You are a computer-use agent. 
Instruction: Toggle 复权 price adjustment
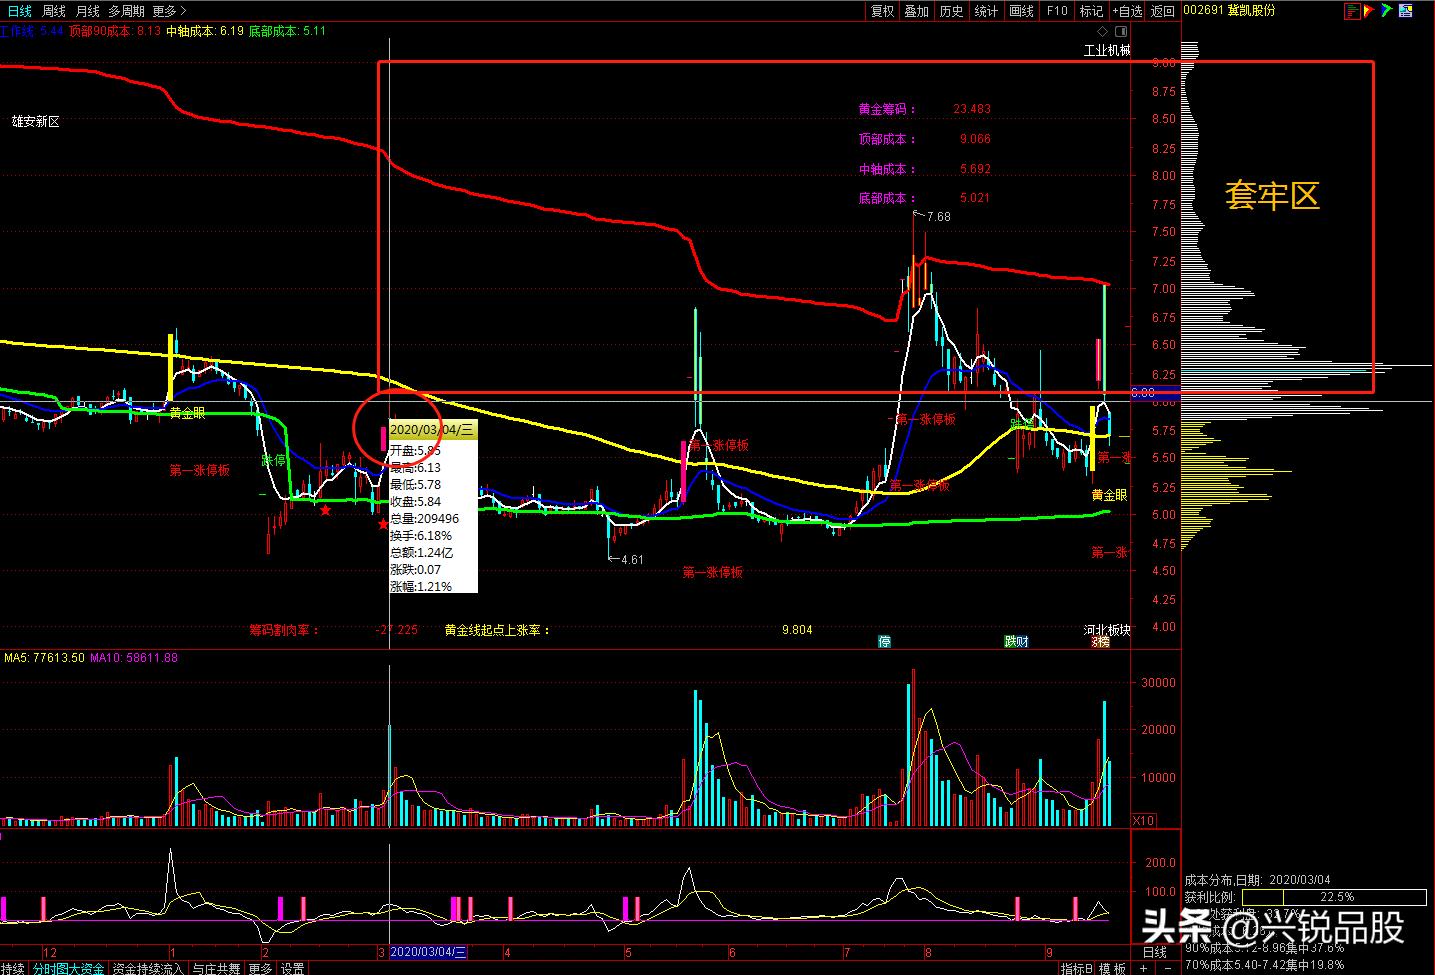[x=882, y=11]
